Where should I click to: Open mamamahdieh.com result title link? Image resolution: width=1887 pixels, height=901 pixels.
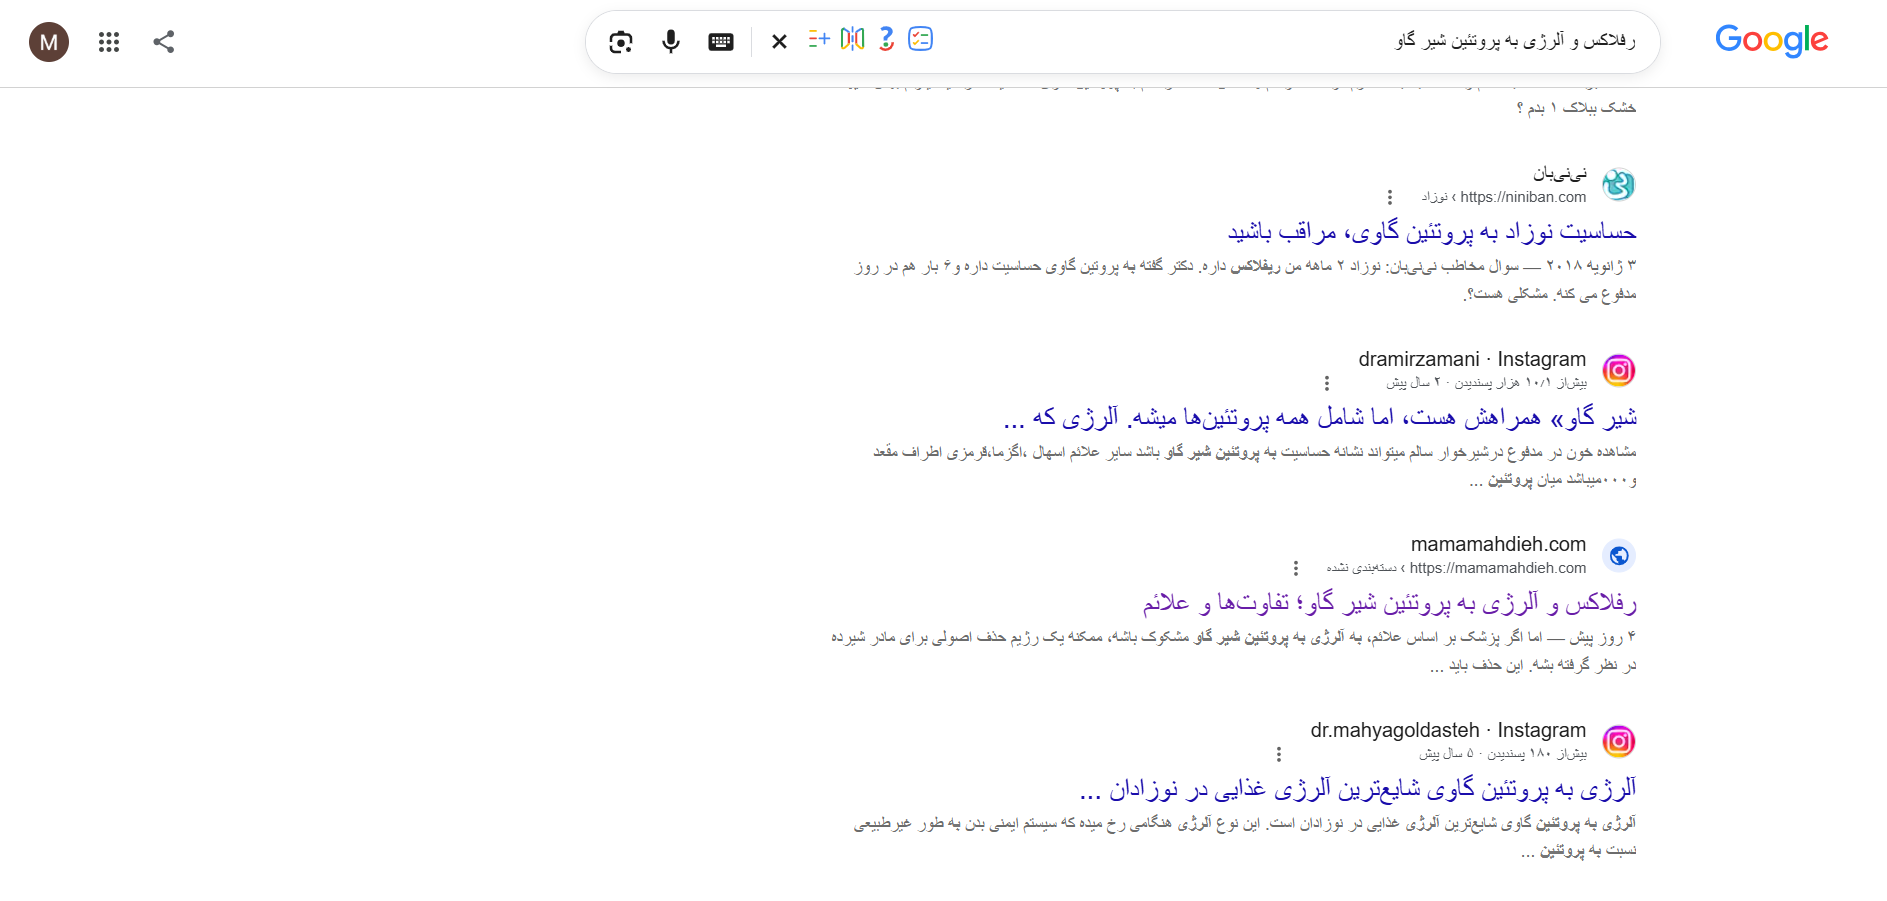click(1390, 603)
